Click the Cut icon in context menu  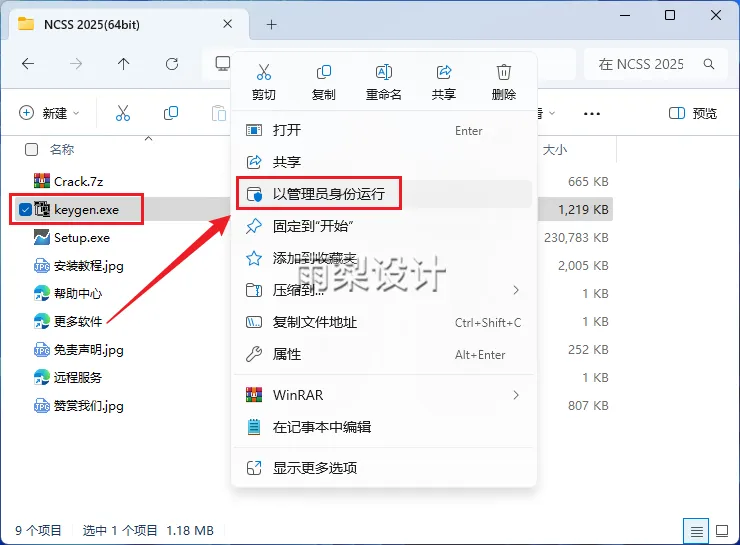click(264, 73)
